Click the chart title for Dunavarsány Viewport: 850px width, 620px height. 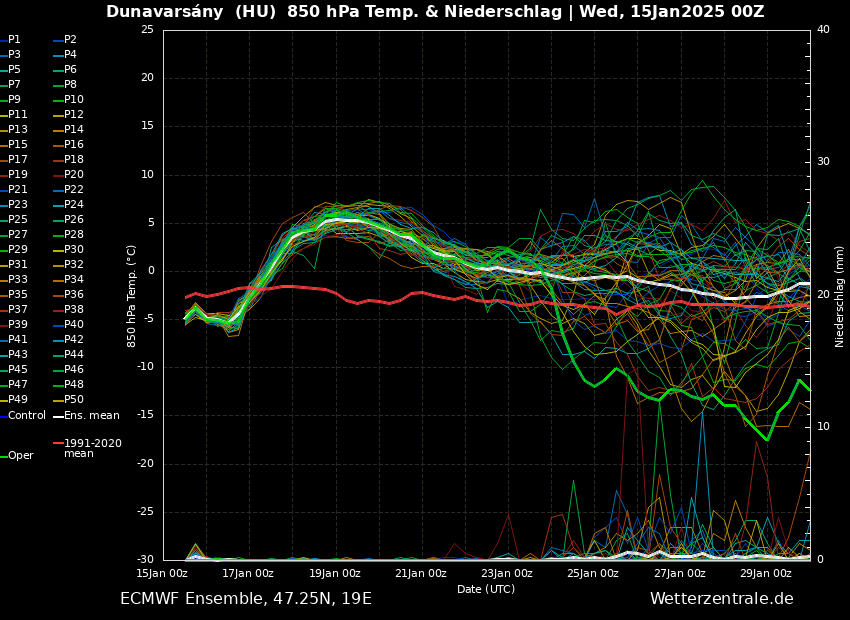click(435, 12)
